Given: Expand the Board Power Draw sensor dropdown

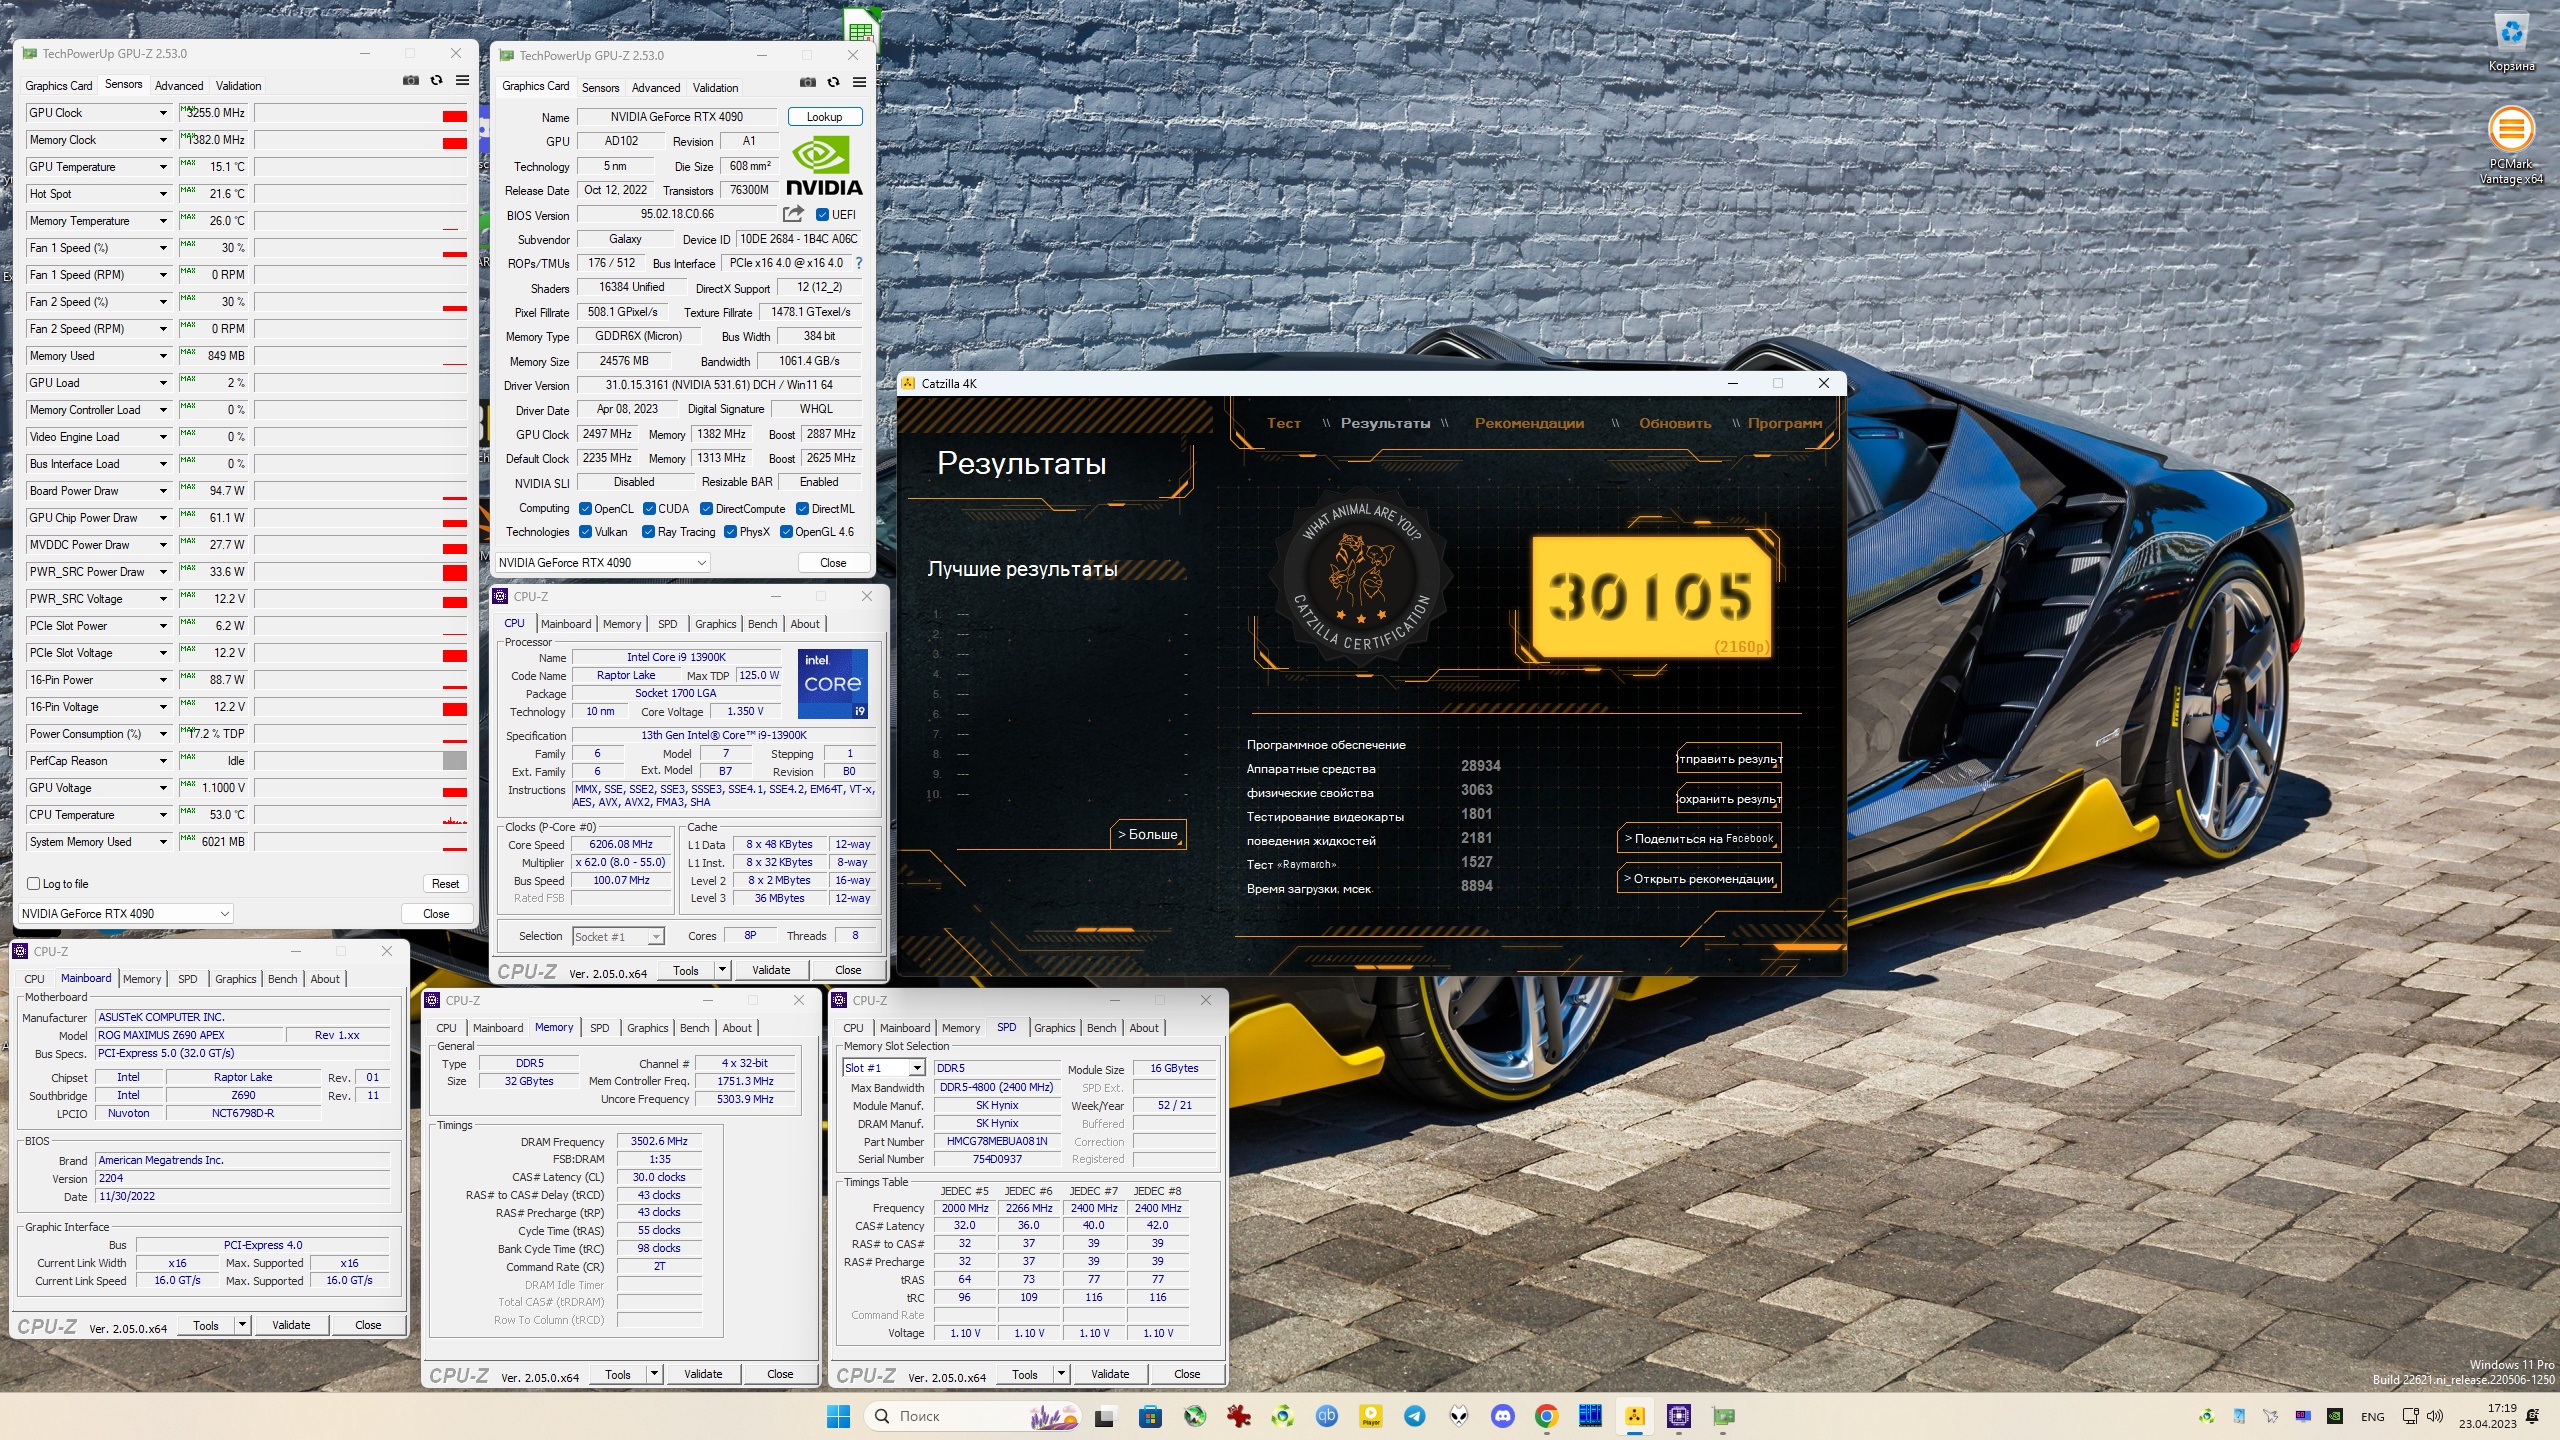Looking at the screenshot, I should (163, 491).
